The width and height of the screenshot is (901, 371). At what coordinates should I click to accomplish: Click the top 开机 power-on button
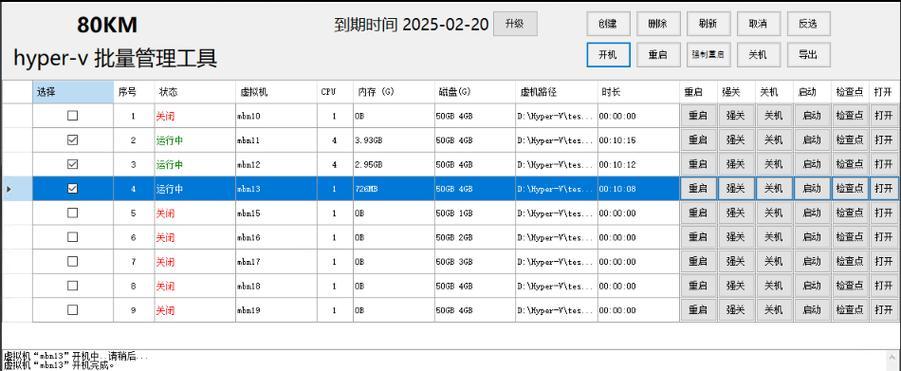click(x=608, y=55)
